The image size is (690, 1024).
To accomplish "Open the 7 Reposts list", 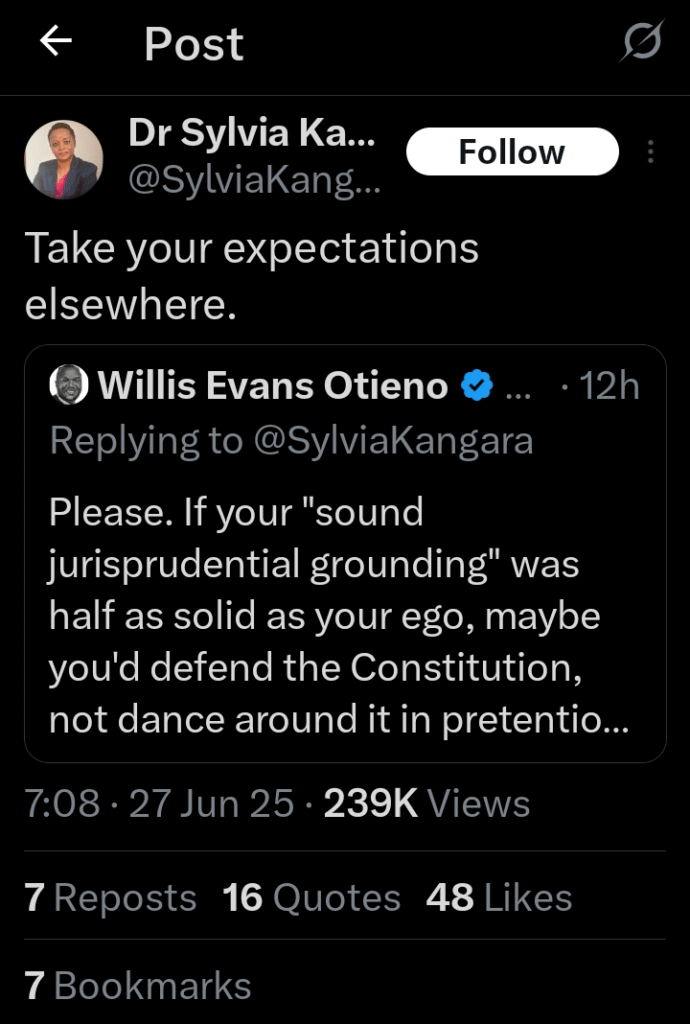I will [x=111, y=897].
